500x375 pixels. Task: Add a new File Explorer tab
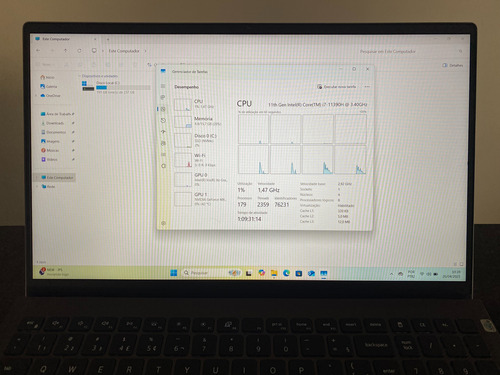[x=108, y=39]
